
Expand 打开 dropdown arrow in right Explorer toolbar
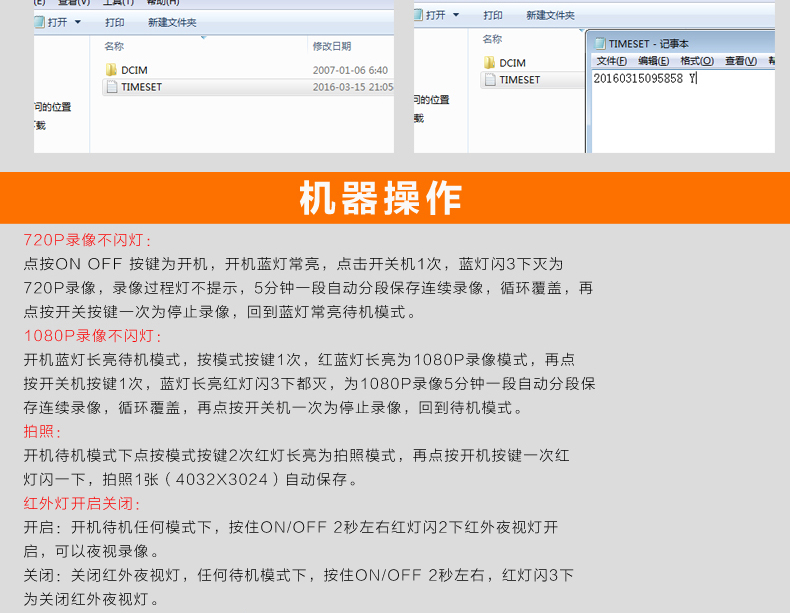(x=456, y=15)
